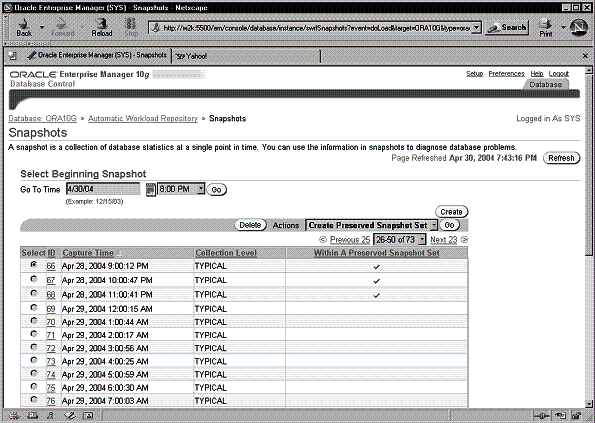The width and height of the screenshot is (595, 423).
Task: Click the browser URL address field
Action: [x=316, y=28]
